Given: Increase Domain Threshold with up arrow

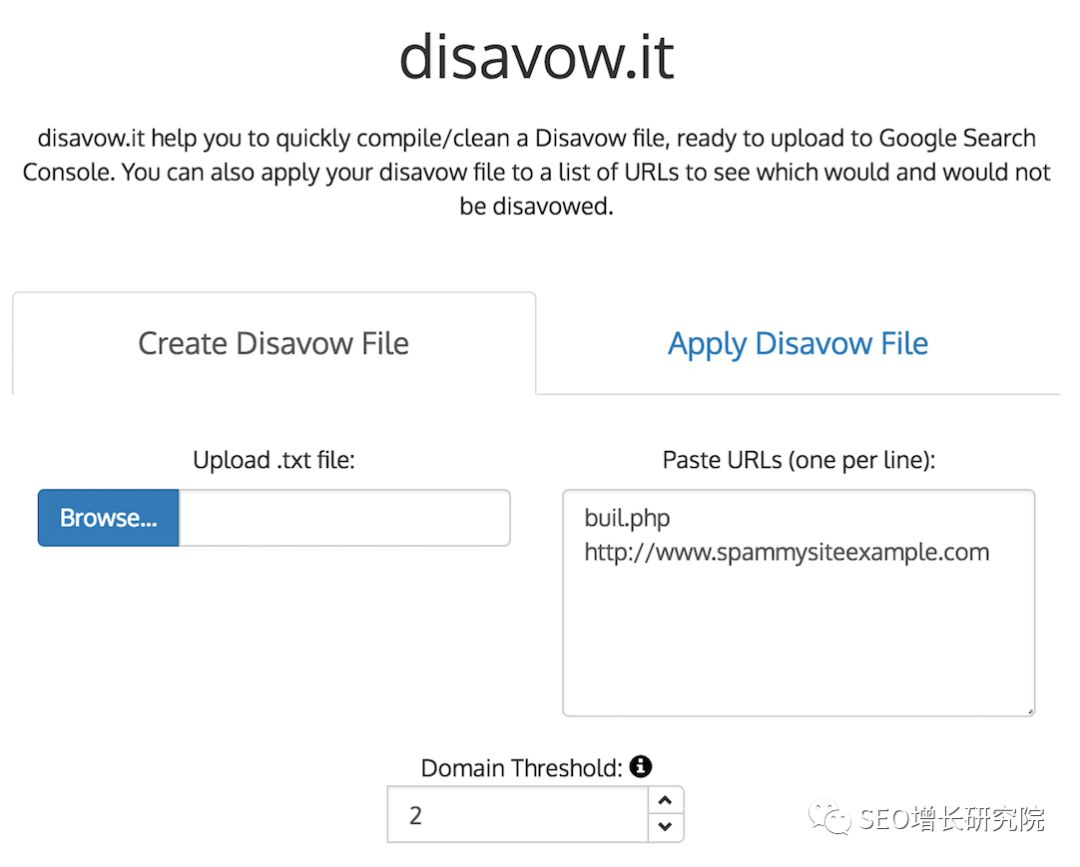Looking at the screenshot, I should pos(665,800).
